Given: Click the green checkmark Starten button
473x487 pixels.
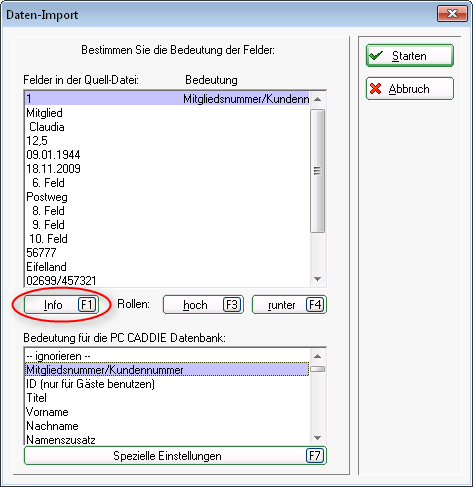Looking at the screenshot, I should [x=410, y=56].
